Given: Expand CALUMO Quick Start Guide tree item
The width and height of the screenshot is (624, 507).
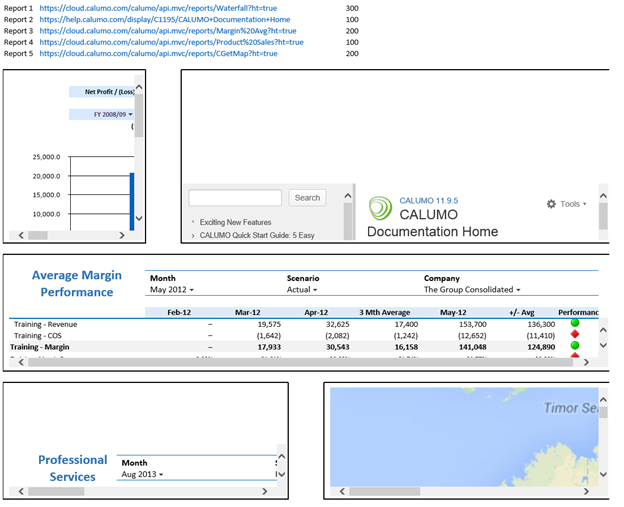Looking at the screenshot, I should click(193, 236).
